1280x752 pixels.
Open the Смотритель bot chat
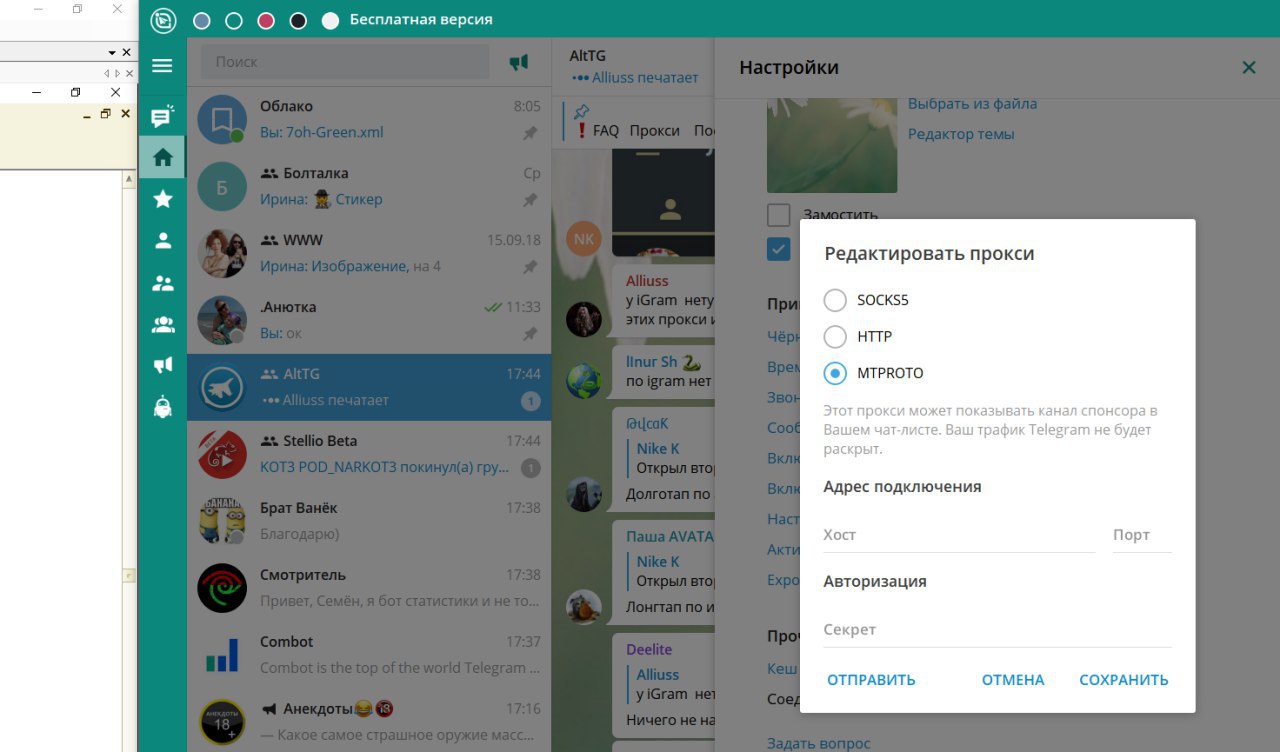coord(369,588)
